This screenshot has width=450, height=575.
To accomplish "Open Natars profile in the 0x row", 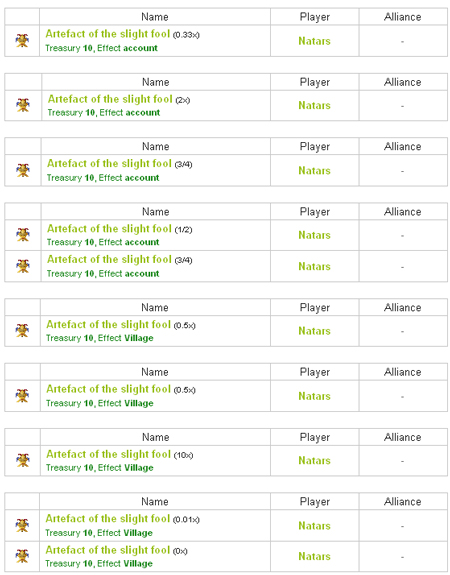I will [314, 556].
